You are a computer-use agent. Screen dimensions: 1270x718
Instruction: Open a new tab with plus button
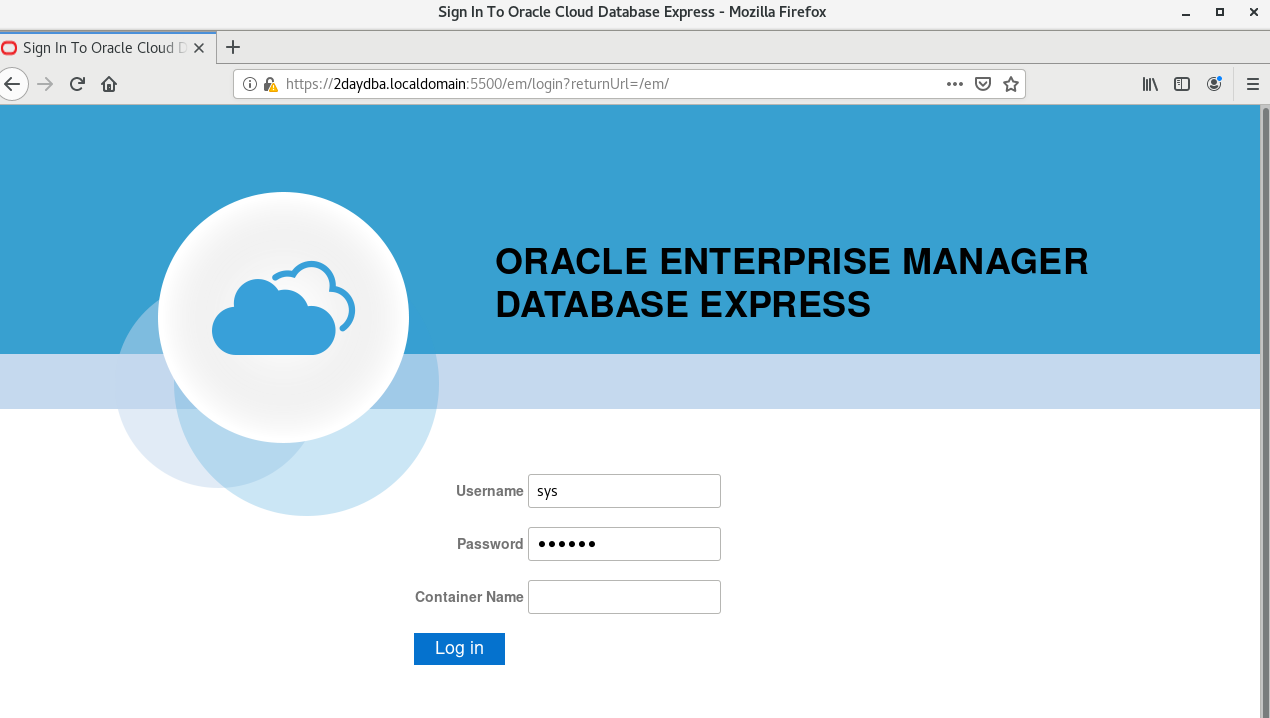pyautogui.click(x=233, y=47)
